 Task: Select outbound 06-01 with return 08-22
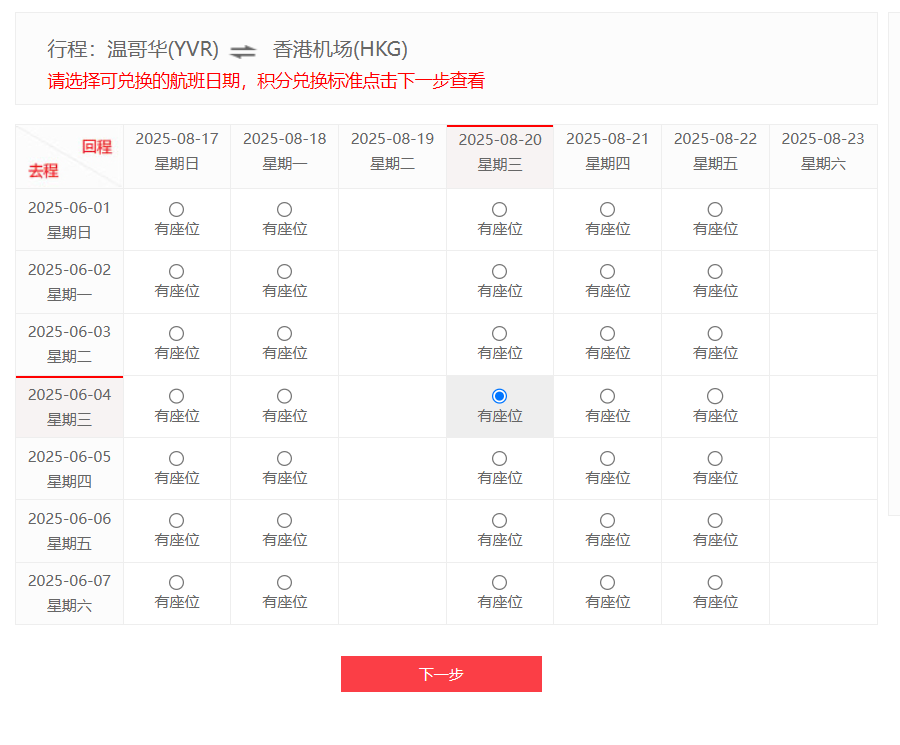[715, 209]
